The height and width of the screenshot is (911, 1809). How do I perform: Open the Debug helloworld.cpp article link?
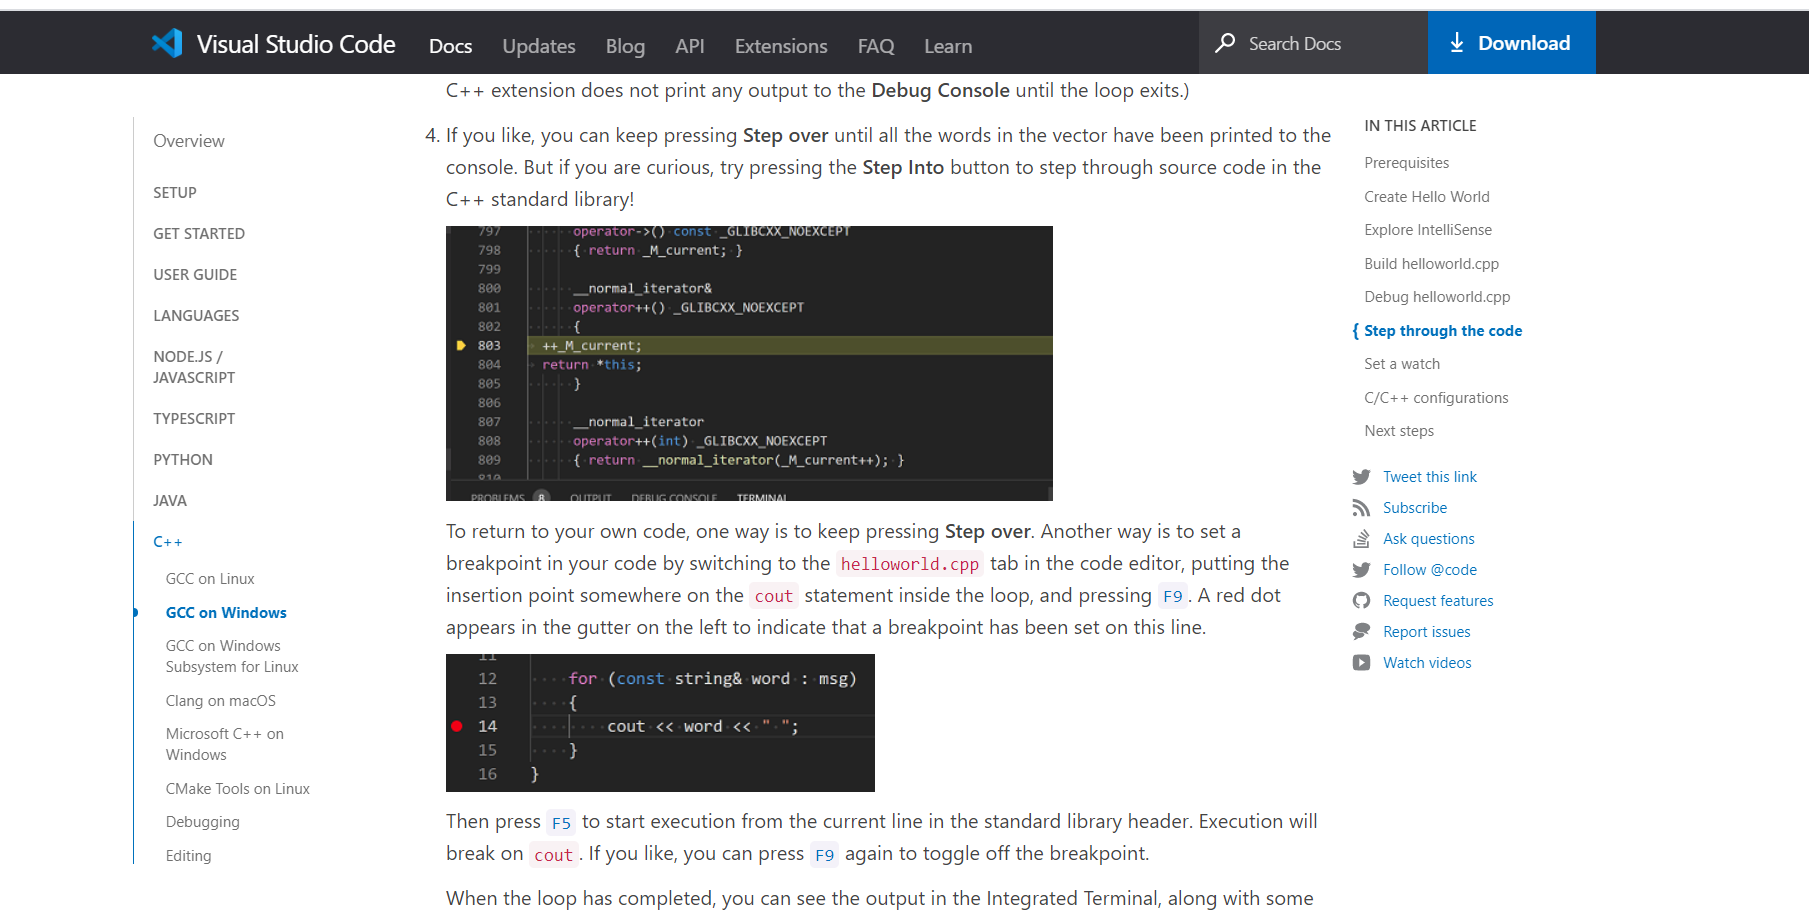point(1437,297)
